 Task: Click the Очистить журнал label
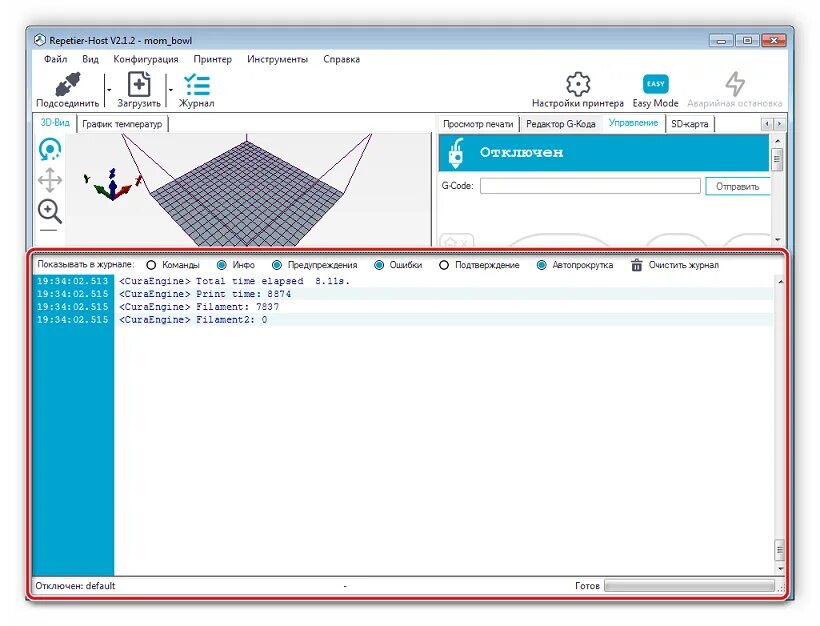pos(684,265)
